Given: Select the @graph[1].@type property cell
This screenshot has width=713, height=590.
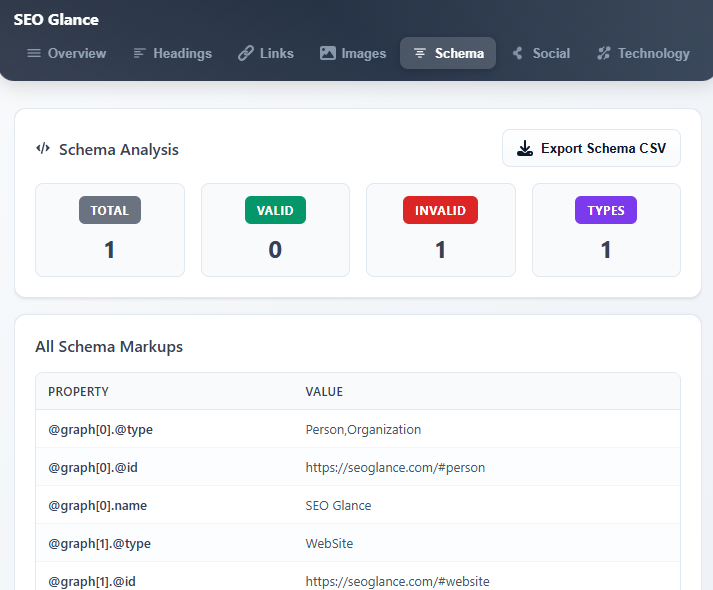Looking at the screenshot, I should (100, 544).
